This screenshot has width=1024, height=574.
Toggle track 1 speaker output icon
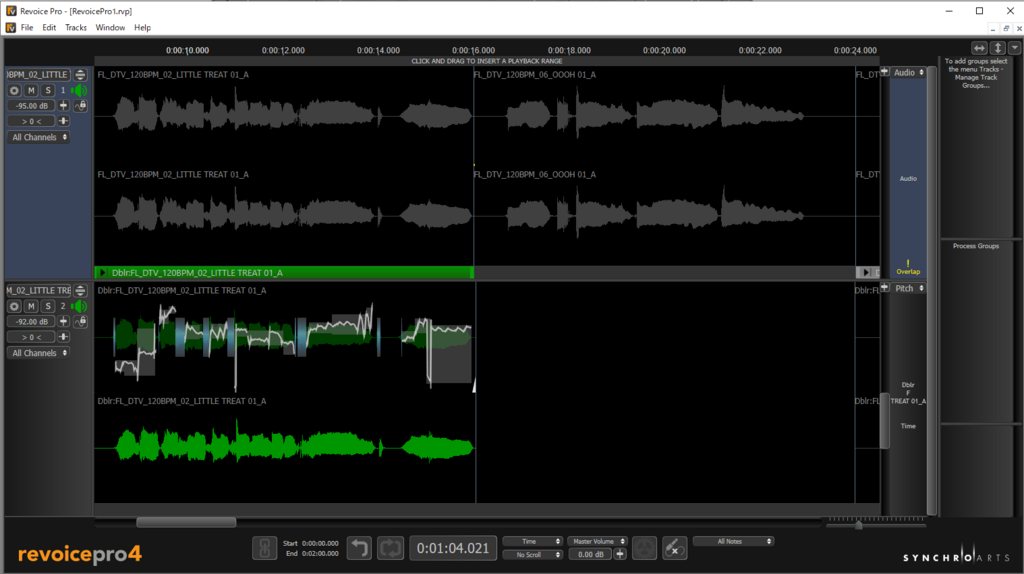click(79, 90)
